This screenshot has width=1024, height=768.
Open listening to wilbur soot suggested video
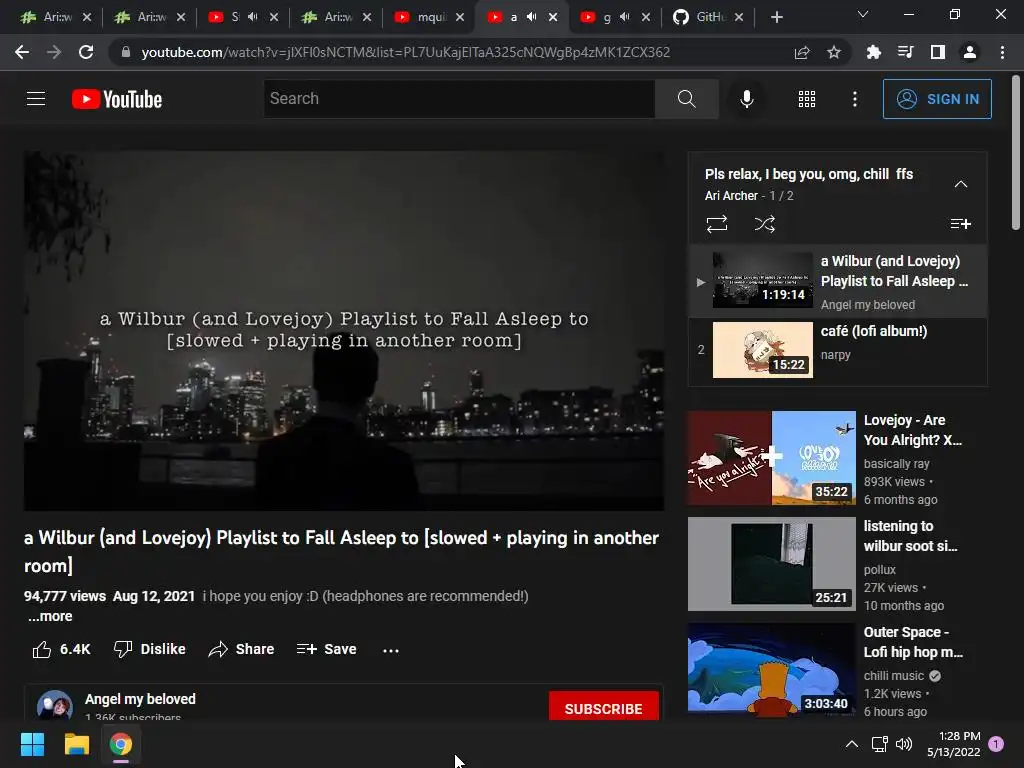tap(910, 536)
